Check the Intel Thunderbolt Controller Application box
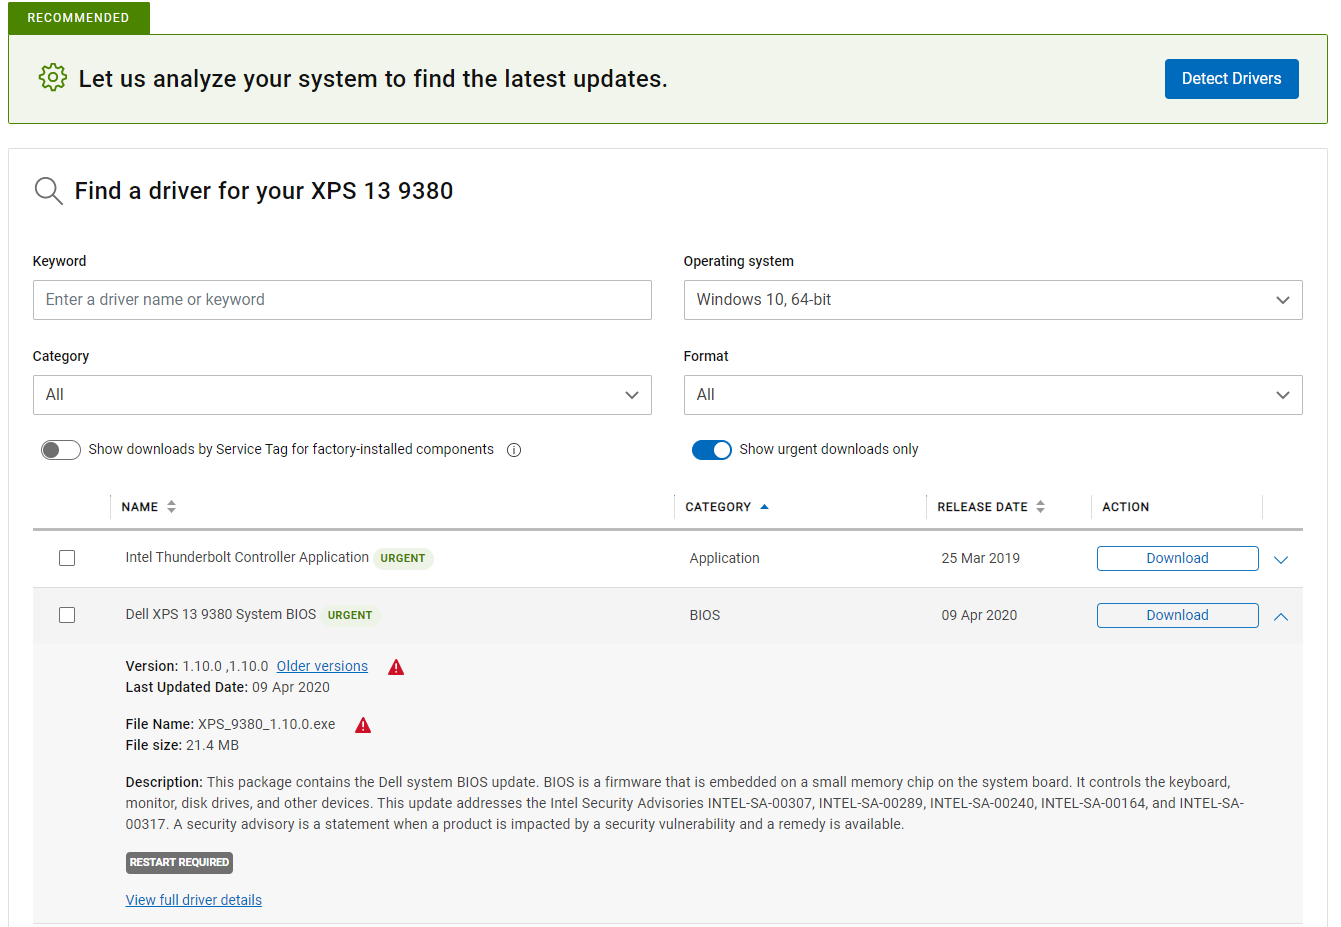Screen dimensions: 1341x927 [x=67, y=558]
